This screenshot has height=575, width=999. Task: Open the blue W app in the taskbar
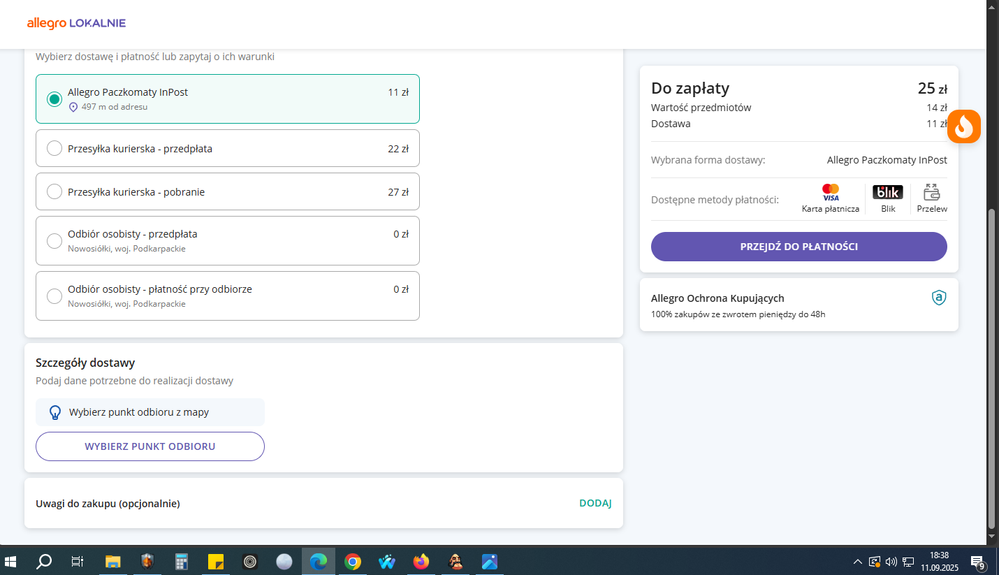pos(387,562)
